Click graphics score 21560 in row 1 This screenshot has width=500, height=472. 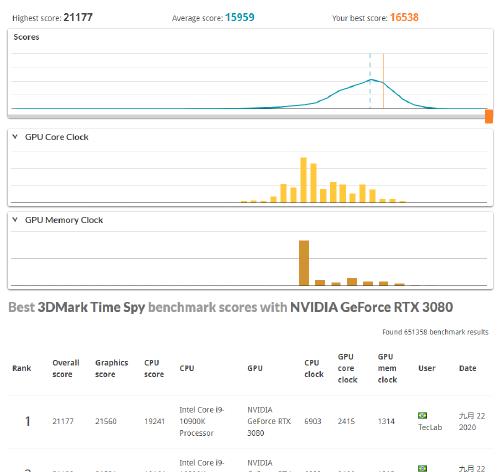106,421
